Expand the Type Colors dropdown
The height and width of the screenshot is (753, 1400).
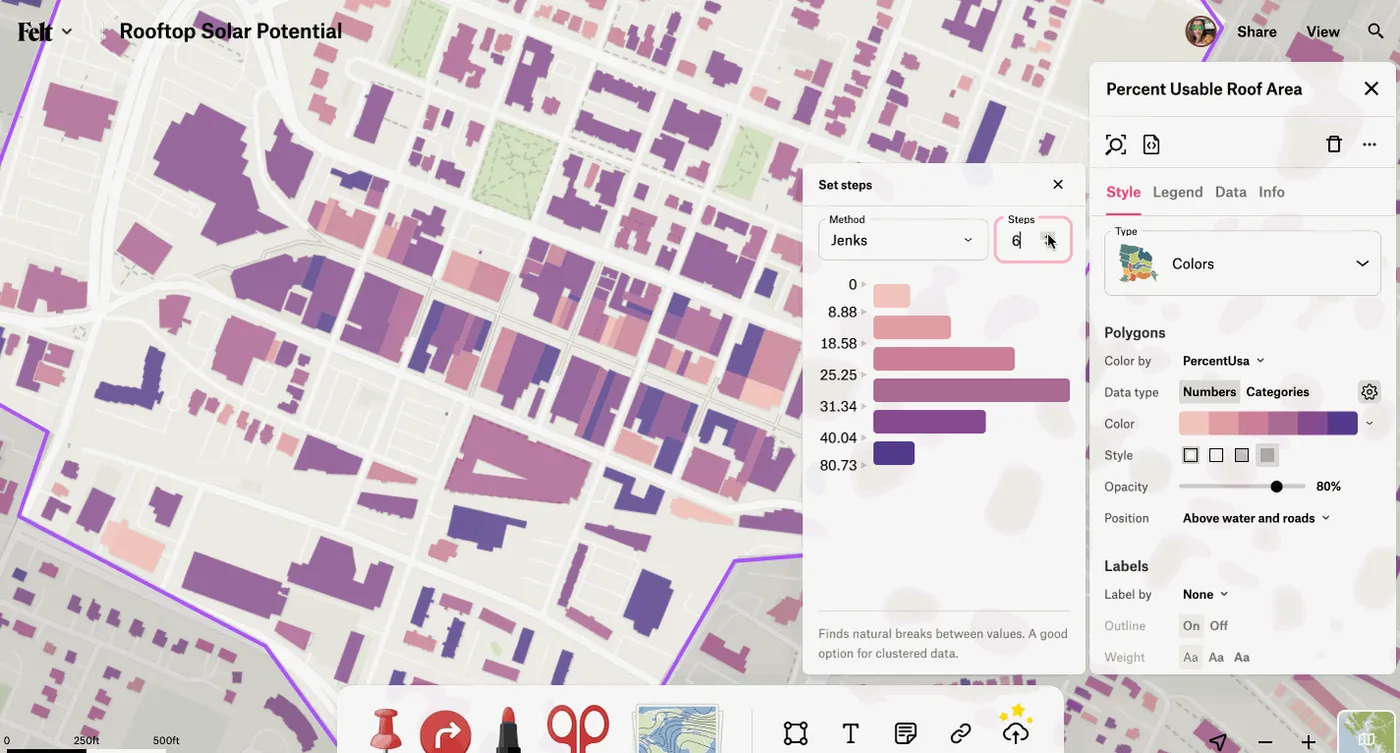[1242, 263]
